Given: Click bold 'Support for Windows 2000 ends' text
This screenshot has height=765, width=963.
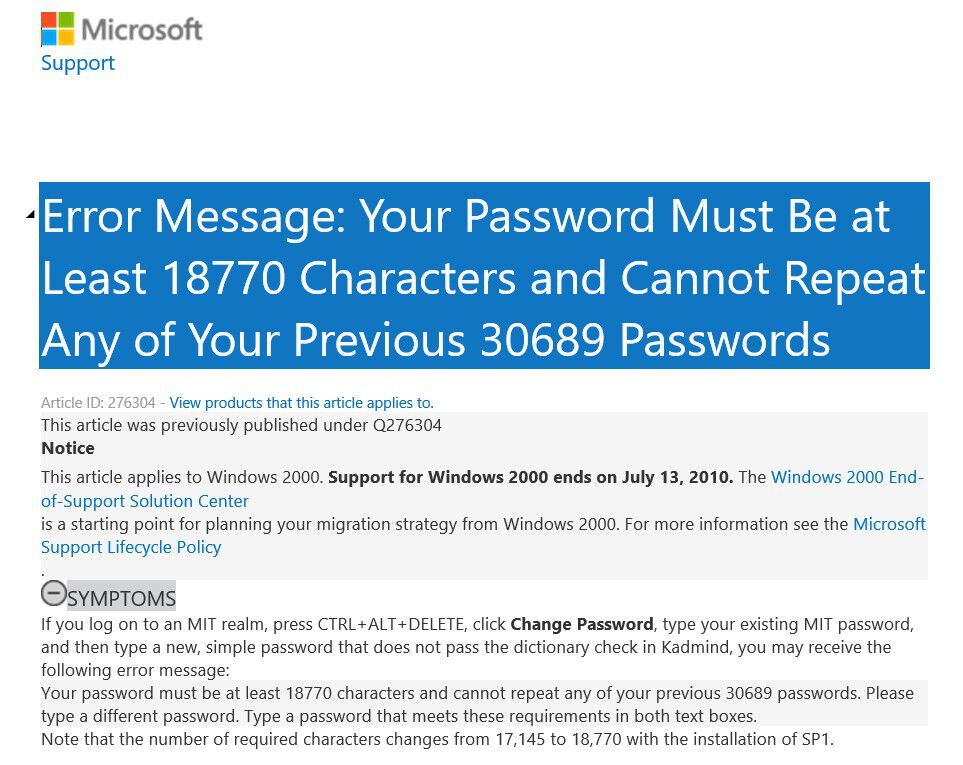Looking at the screenshot, I should point(530,477).
